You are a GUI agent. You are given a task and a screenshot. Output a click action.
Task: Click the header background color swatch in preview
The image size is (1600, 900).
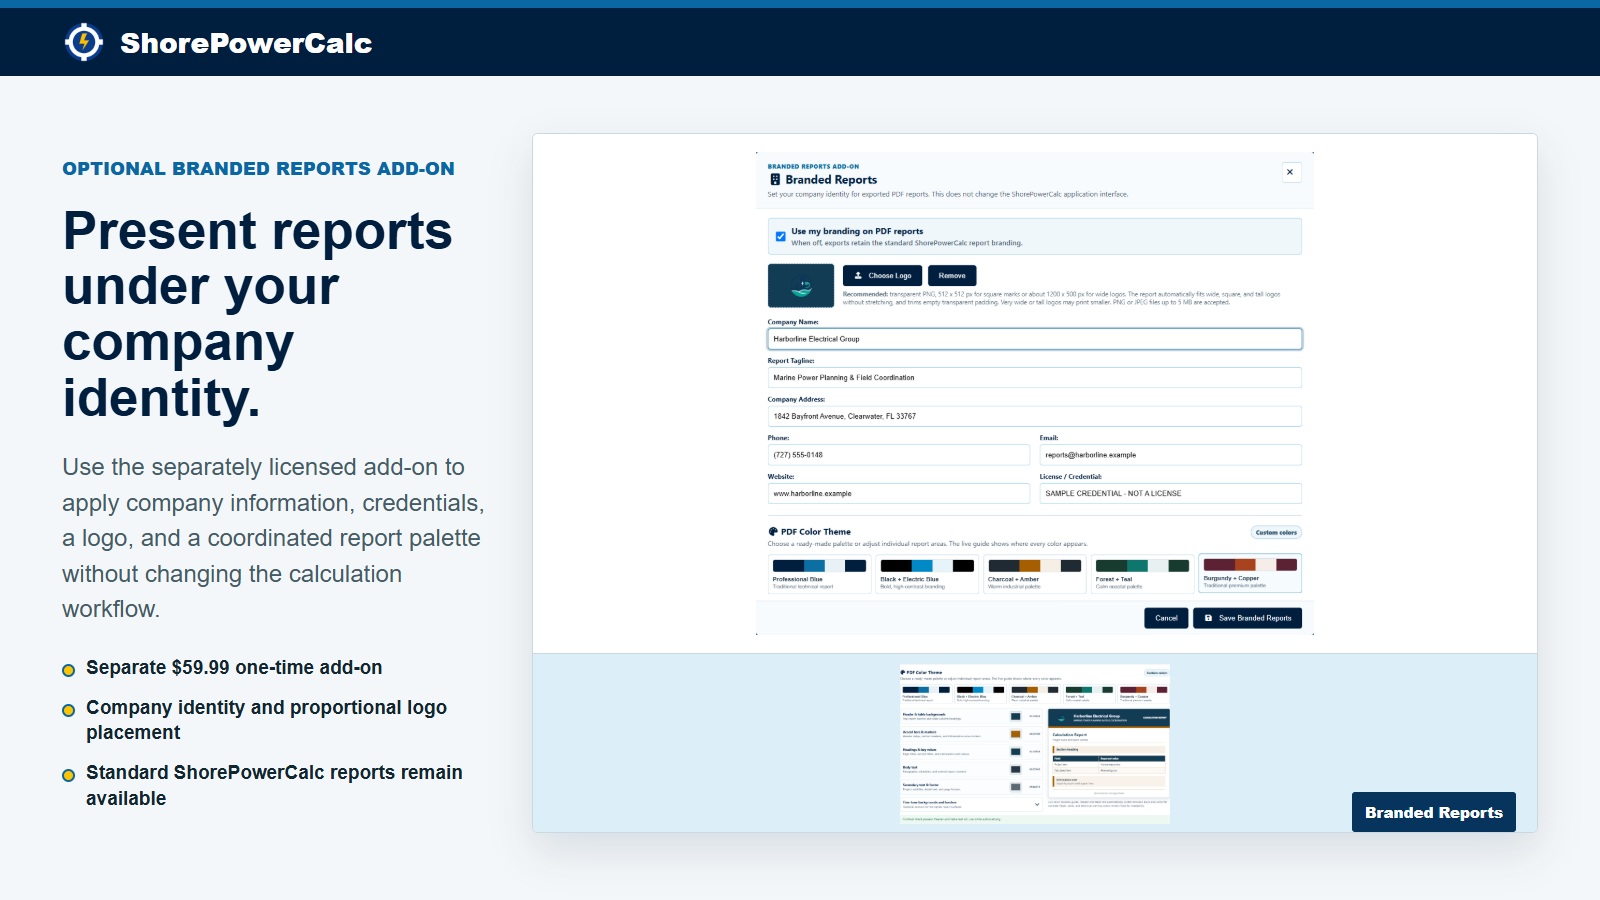click(1016, 716)
